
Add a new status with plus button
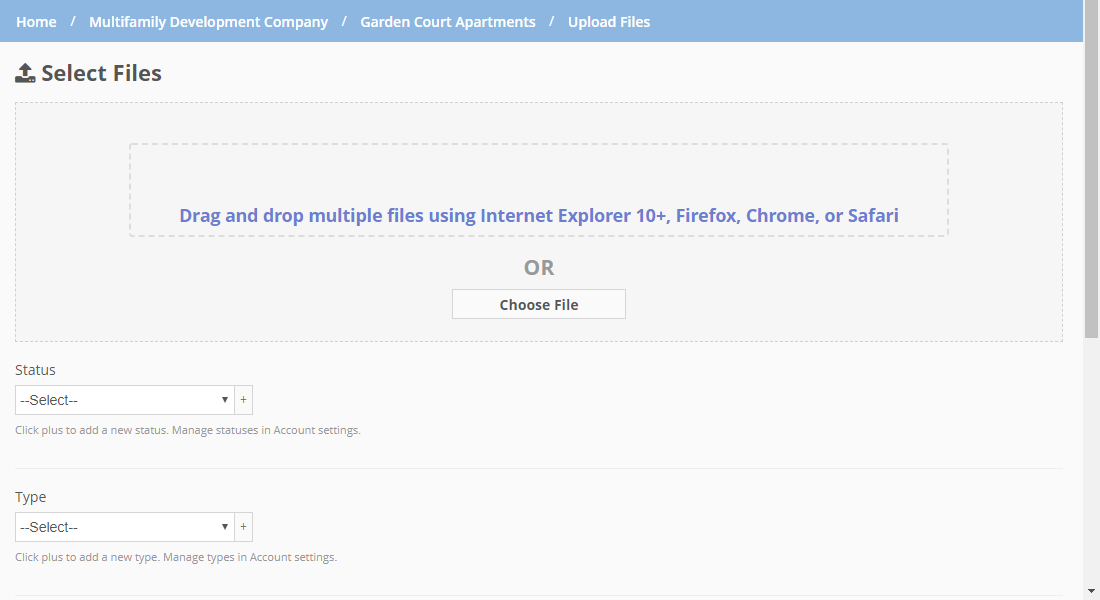point(243,400)
